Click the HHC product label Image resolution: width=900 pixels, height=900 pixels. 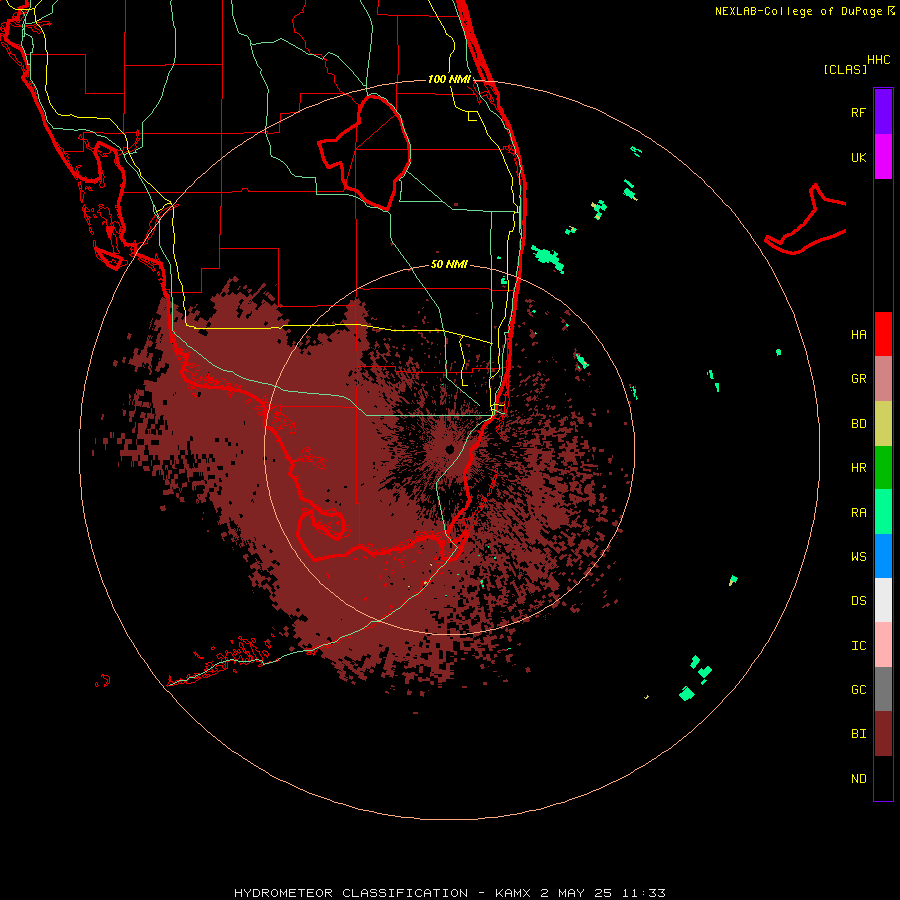[879, 60]
